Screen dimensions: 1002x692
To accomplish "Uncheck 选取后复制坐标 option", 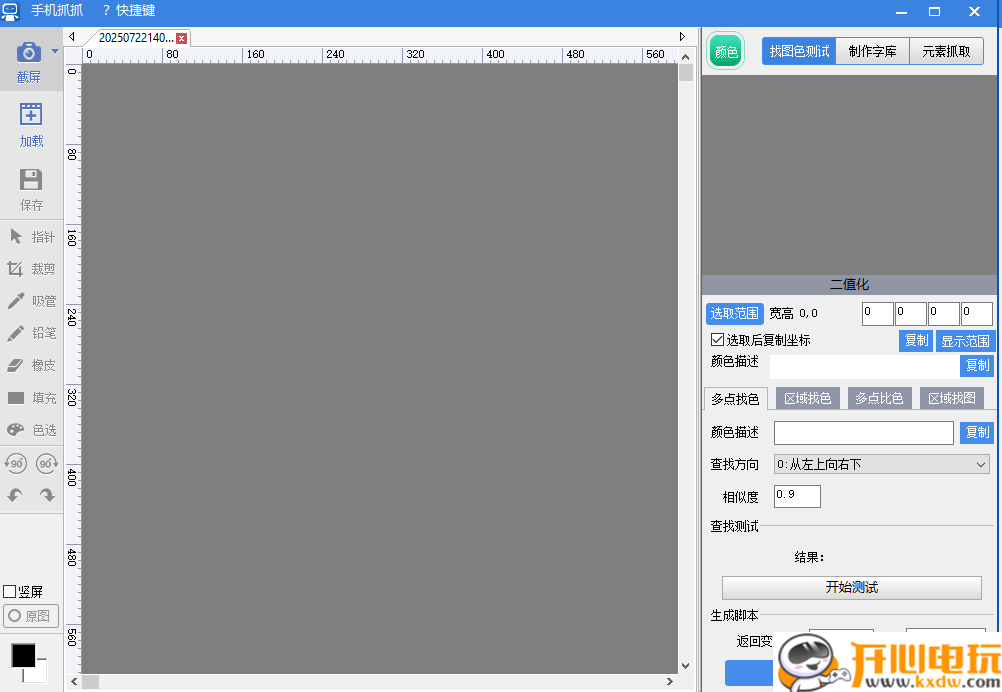I will tap(717, 340).
